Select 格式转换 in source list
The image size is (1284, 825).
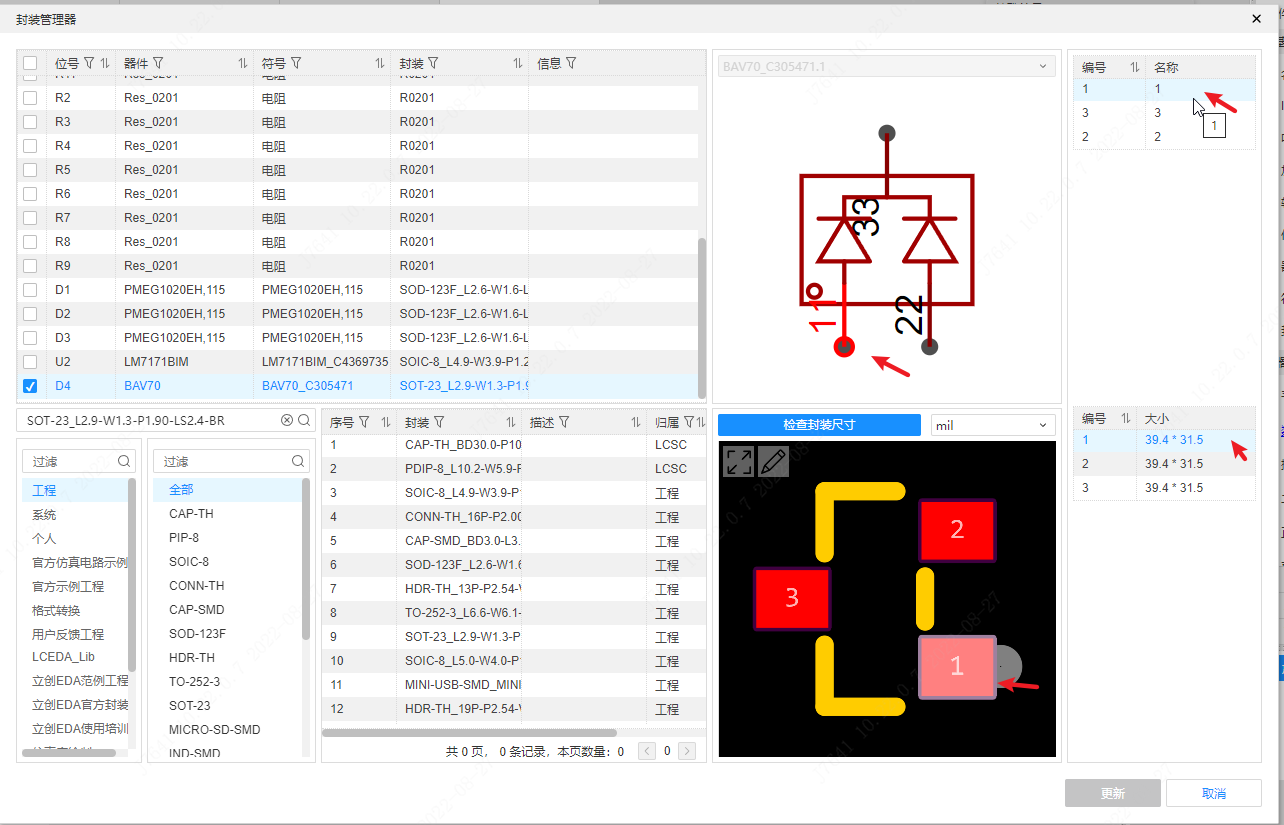point(56,611)
